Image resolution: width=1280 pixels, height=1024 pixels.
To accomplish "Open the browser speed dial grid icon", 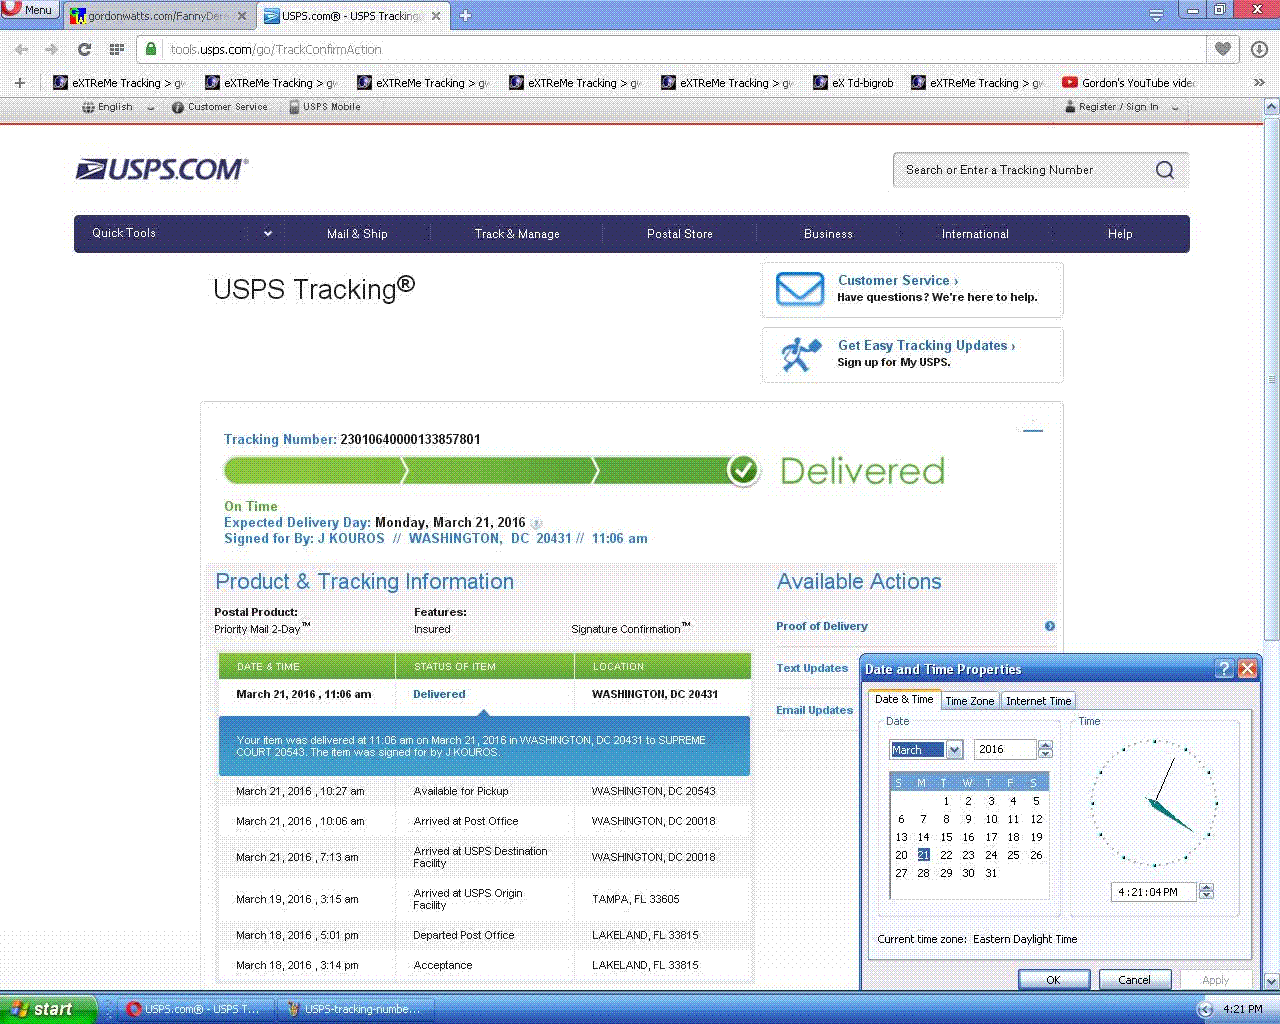I will pos(116,49).
